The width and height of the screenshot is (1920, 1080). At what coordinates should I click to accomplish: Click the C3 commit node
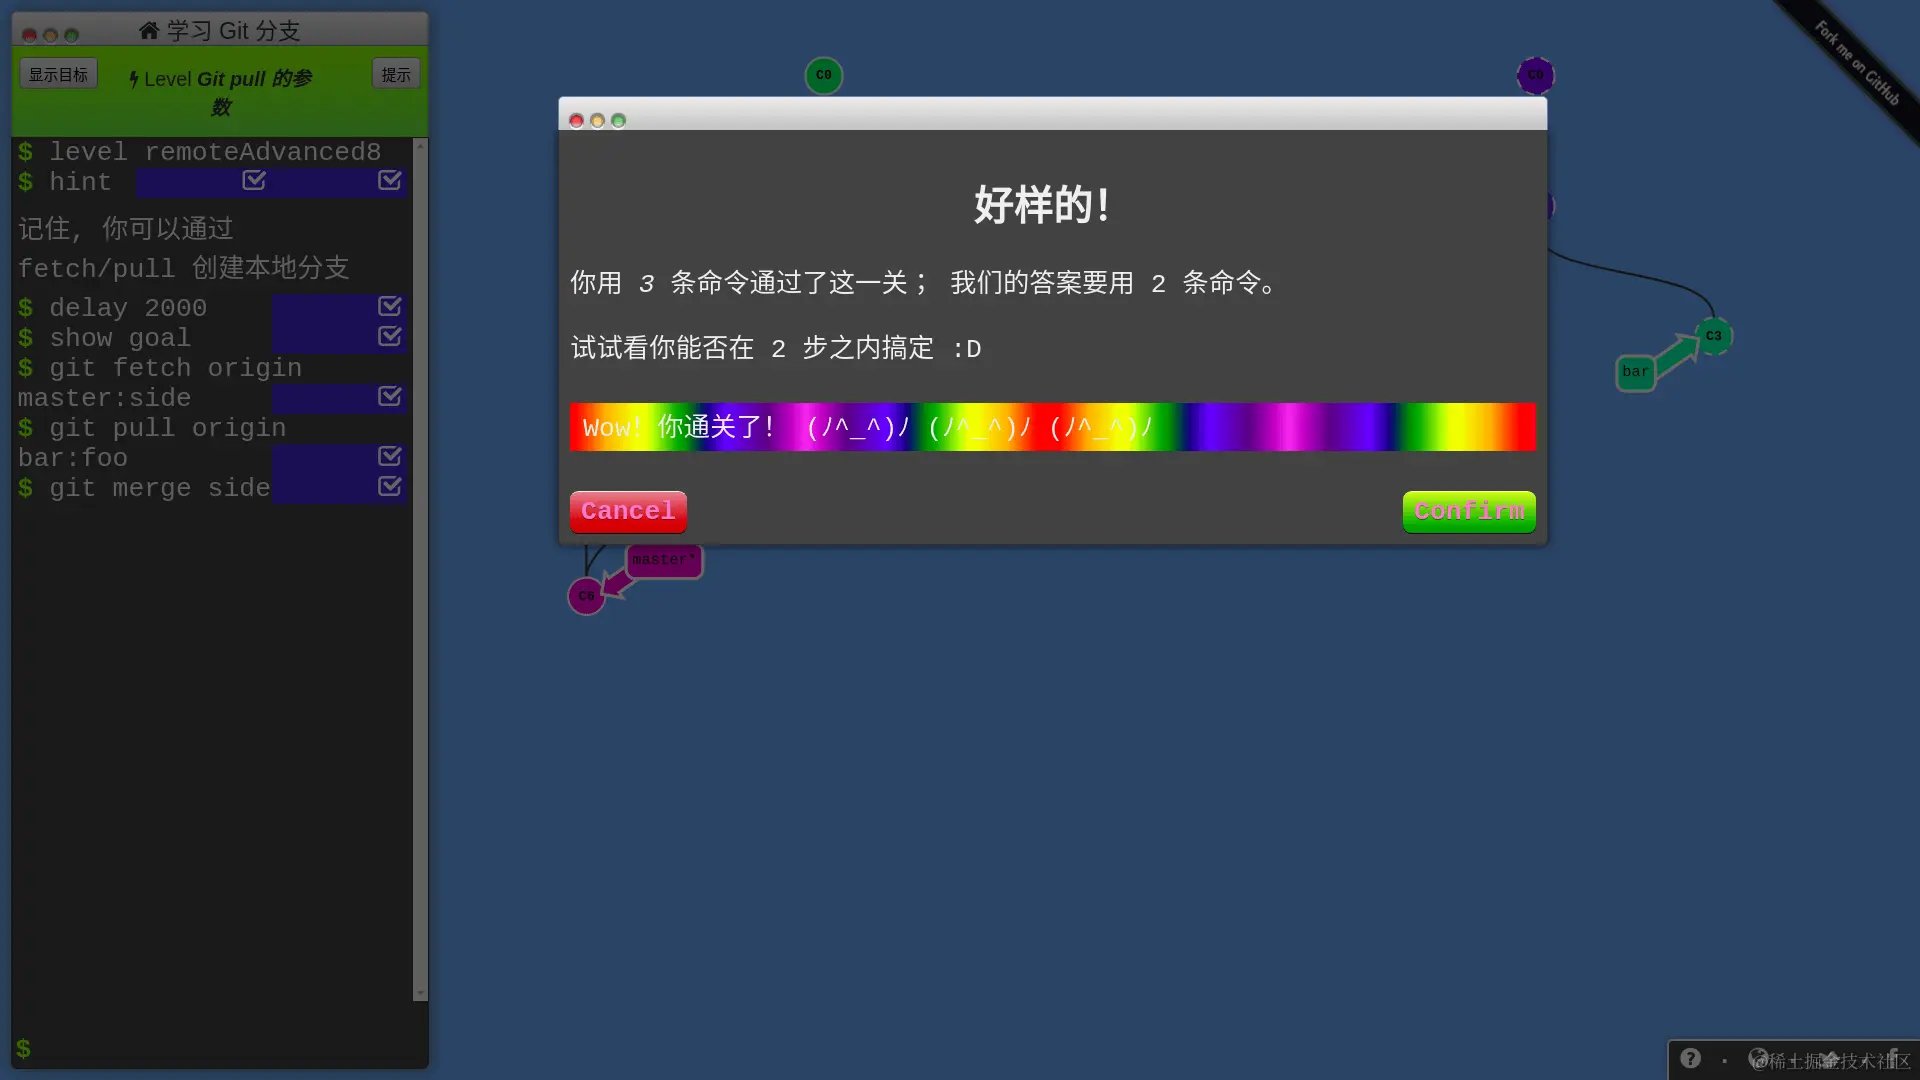1714,336
